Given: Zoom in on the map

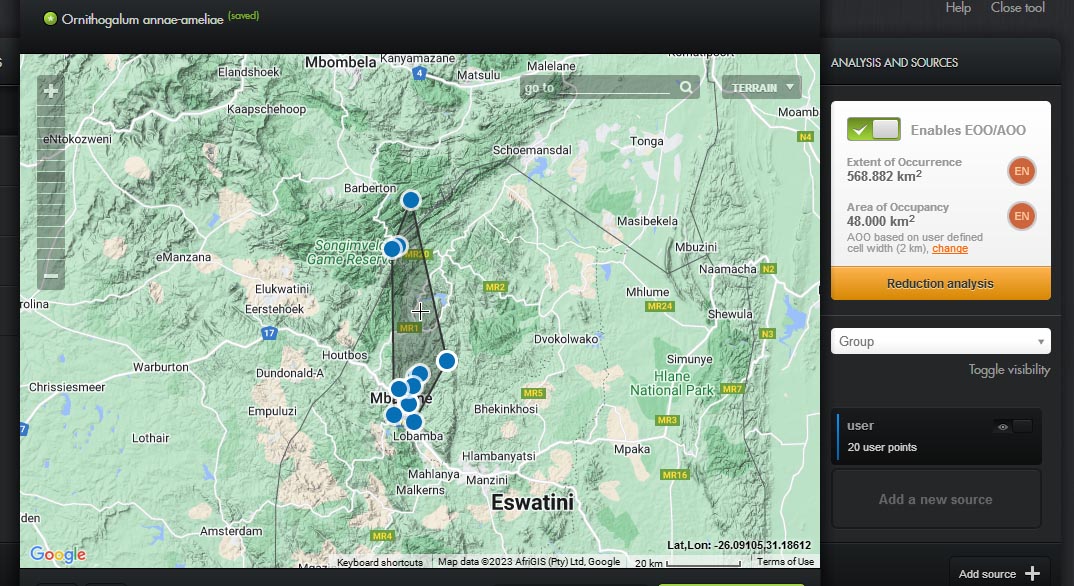Looking at the screenshot, I should [x=51, y=91].
